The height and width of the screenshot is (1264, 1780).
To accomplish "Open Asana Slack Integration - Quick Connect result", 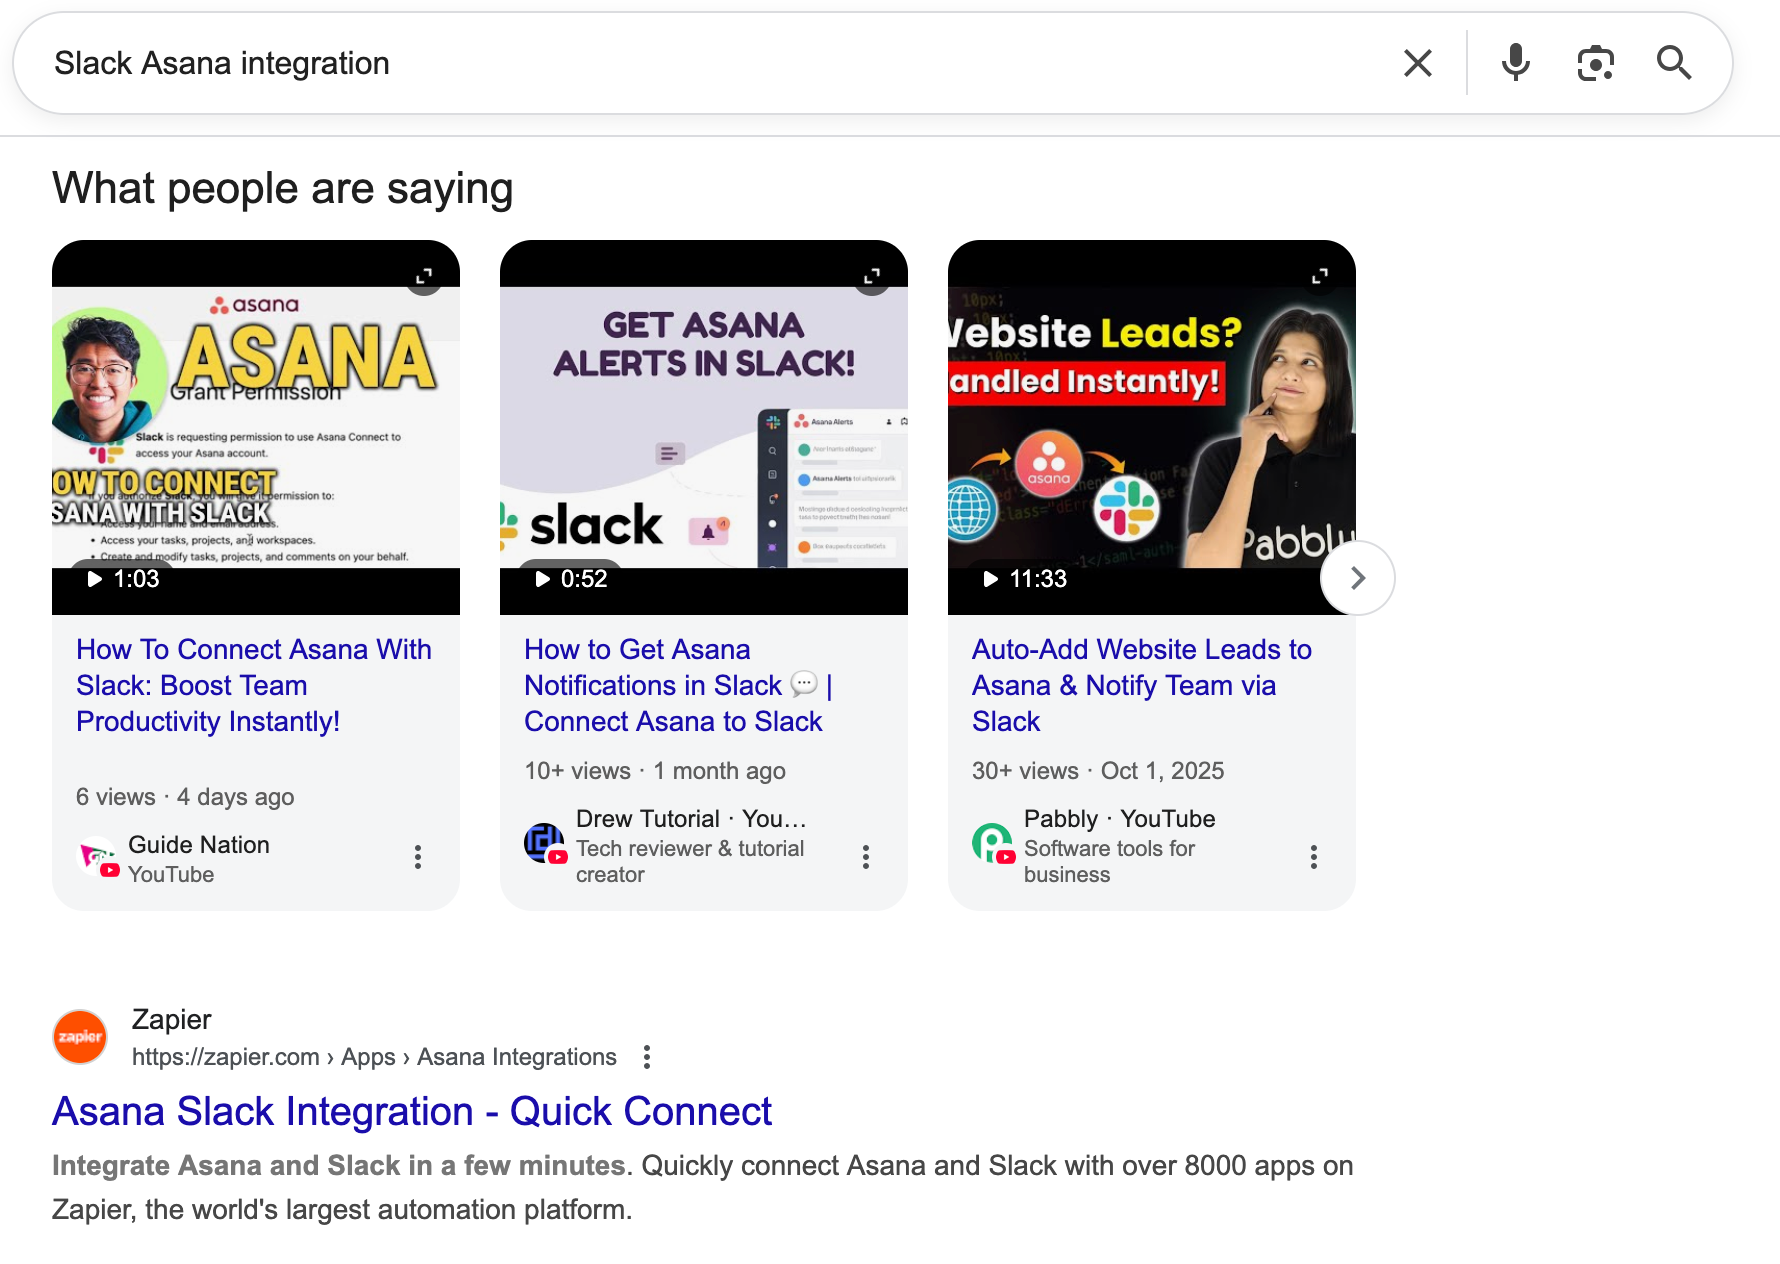I will point(412,1112).
